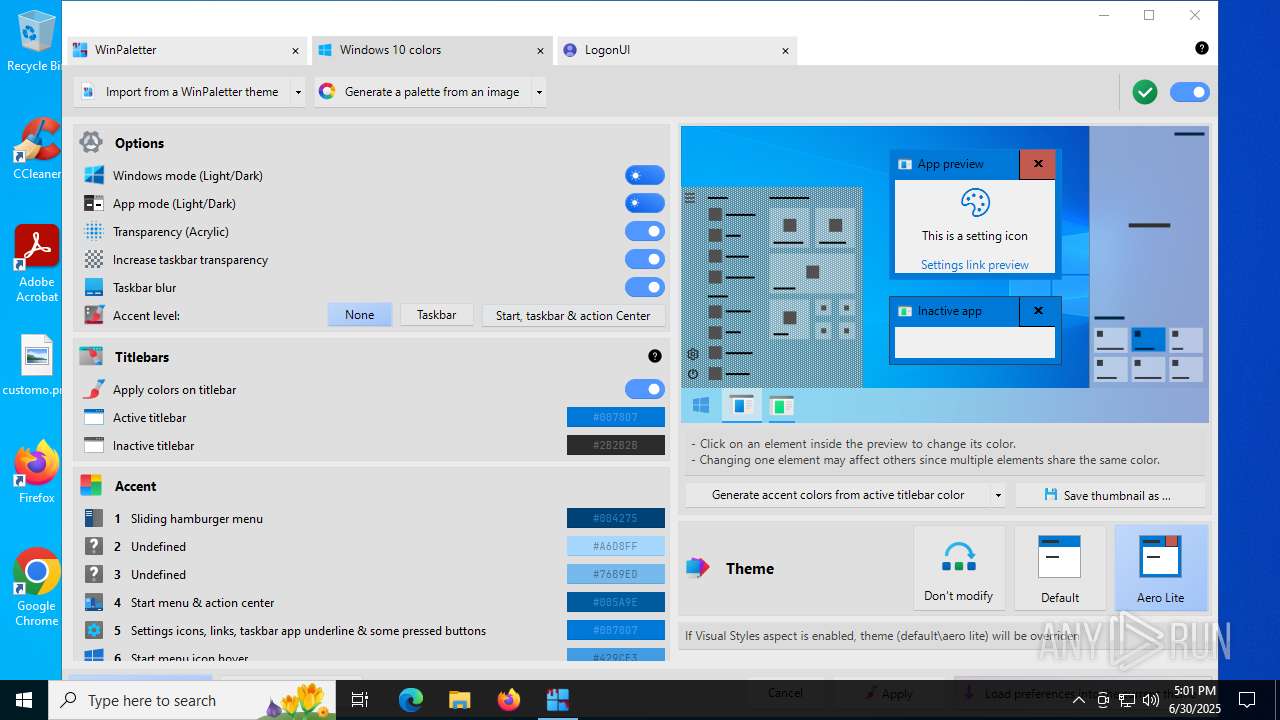Toggle Windows mode Light/Dark switch
The height and width of the screenshot is (720, 1280).
click(x=645, y=175)
